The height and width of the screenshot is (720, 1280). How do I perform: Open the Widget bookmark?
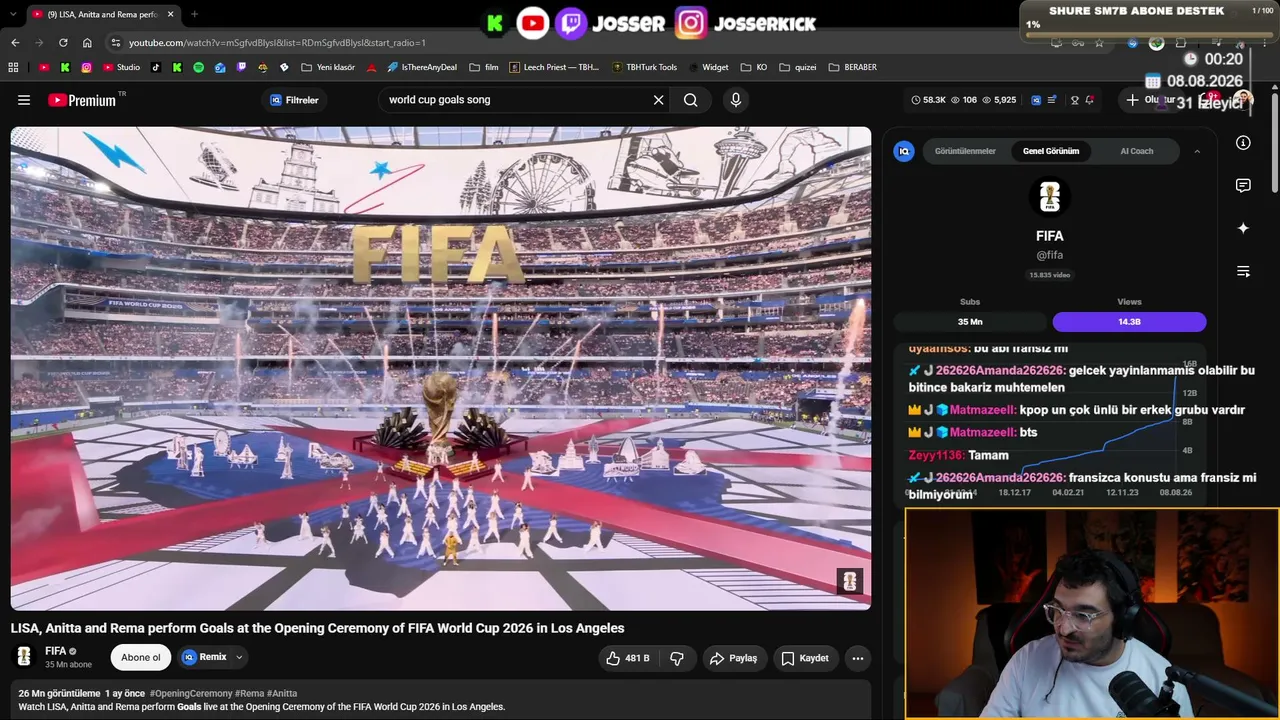point(707,67)
